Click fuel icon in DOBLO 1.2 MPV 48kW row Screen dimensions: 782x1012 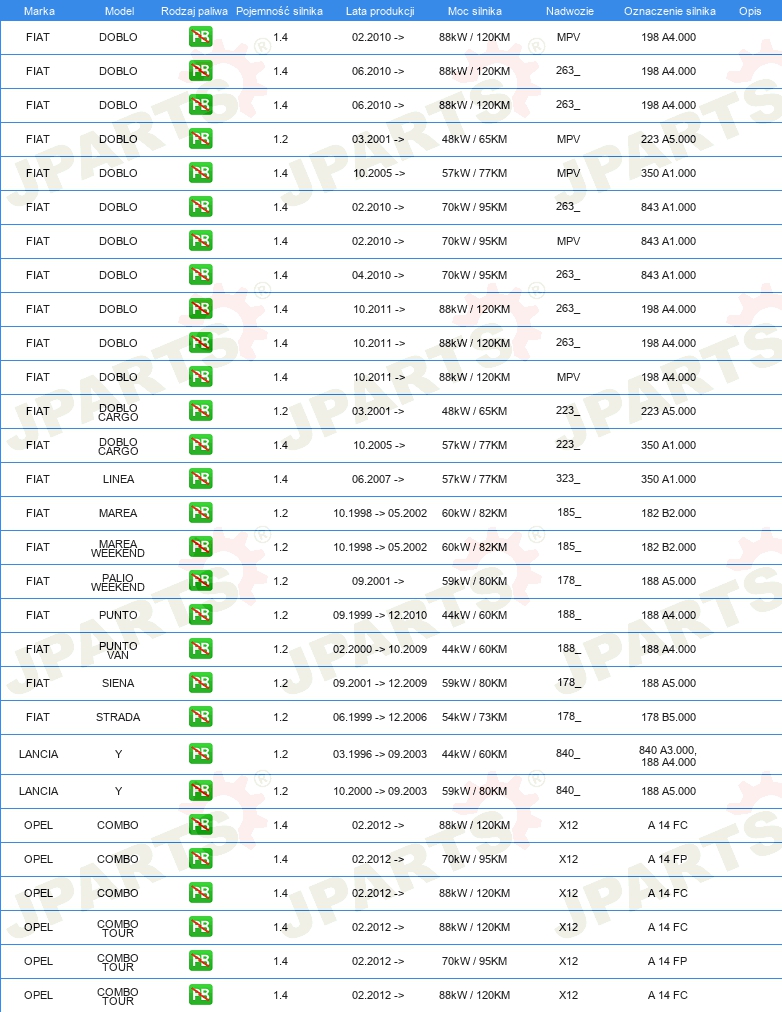coord(201,139)
